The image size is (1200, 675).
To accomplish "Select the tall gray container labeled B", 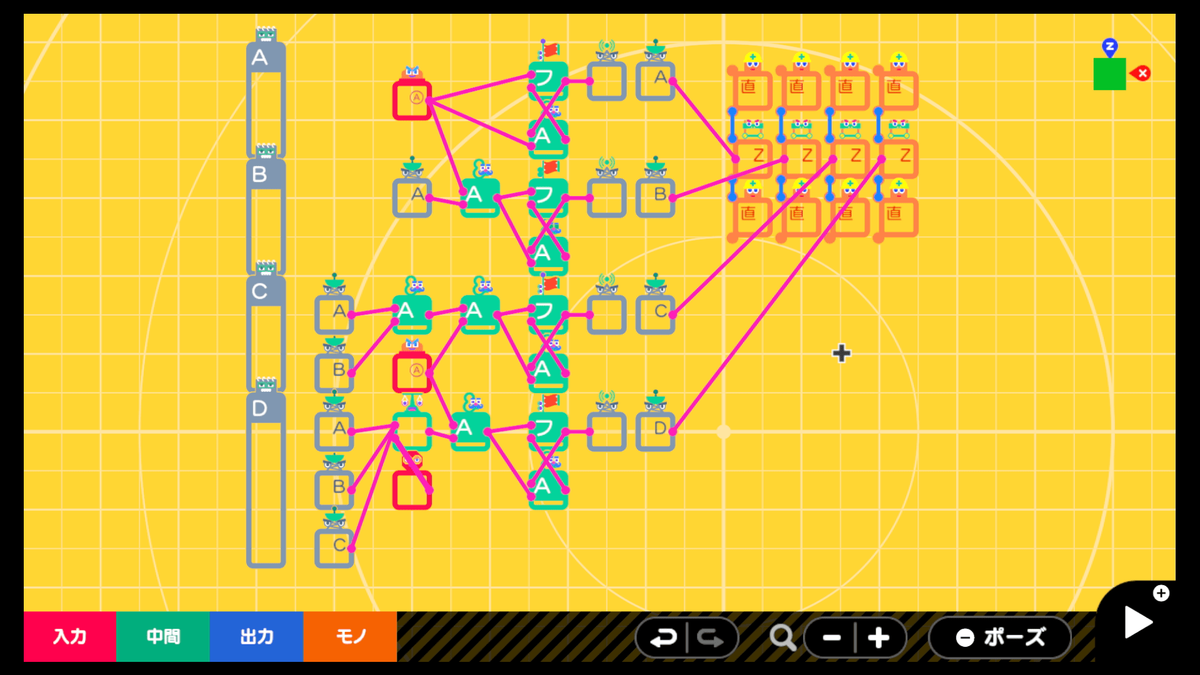I will coord(265,216).
